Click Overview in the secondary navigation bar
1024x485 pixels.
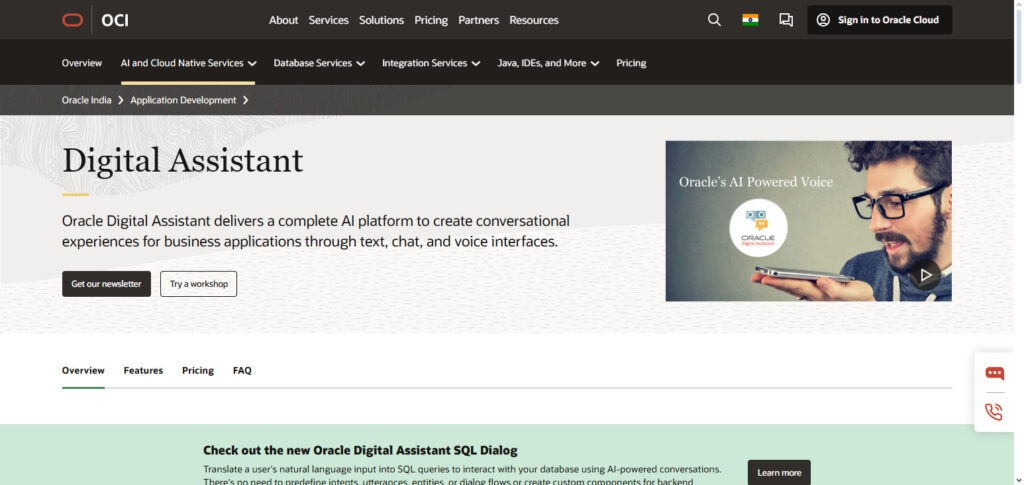82,63
